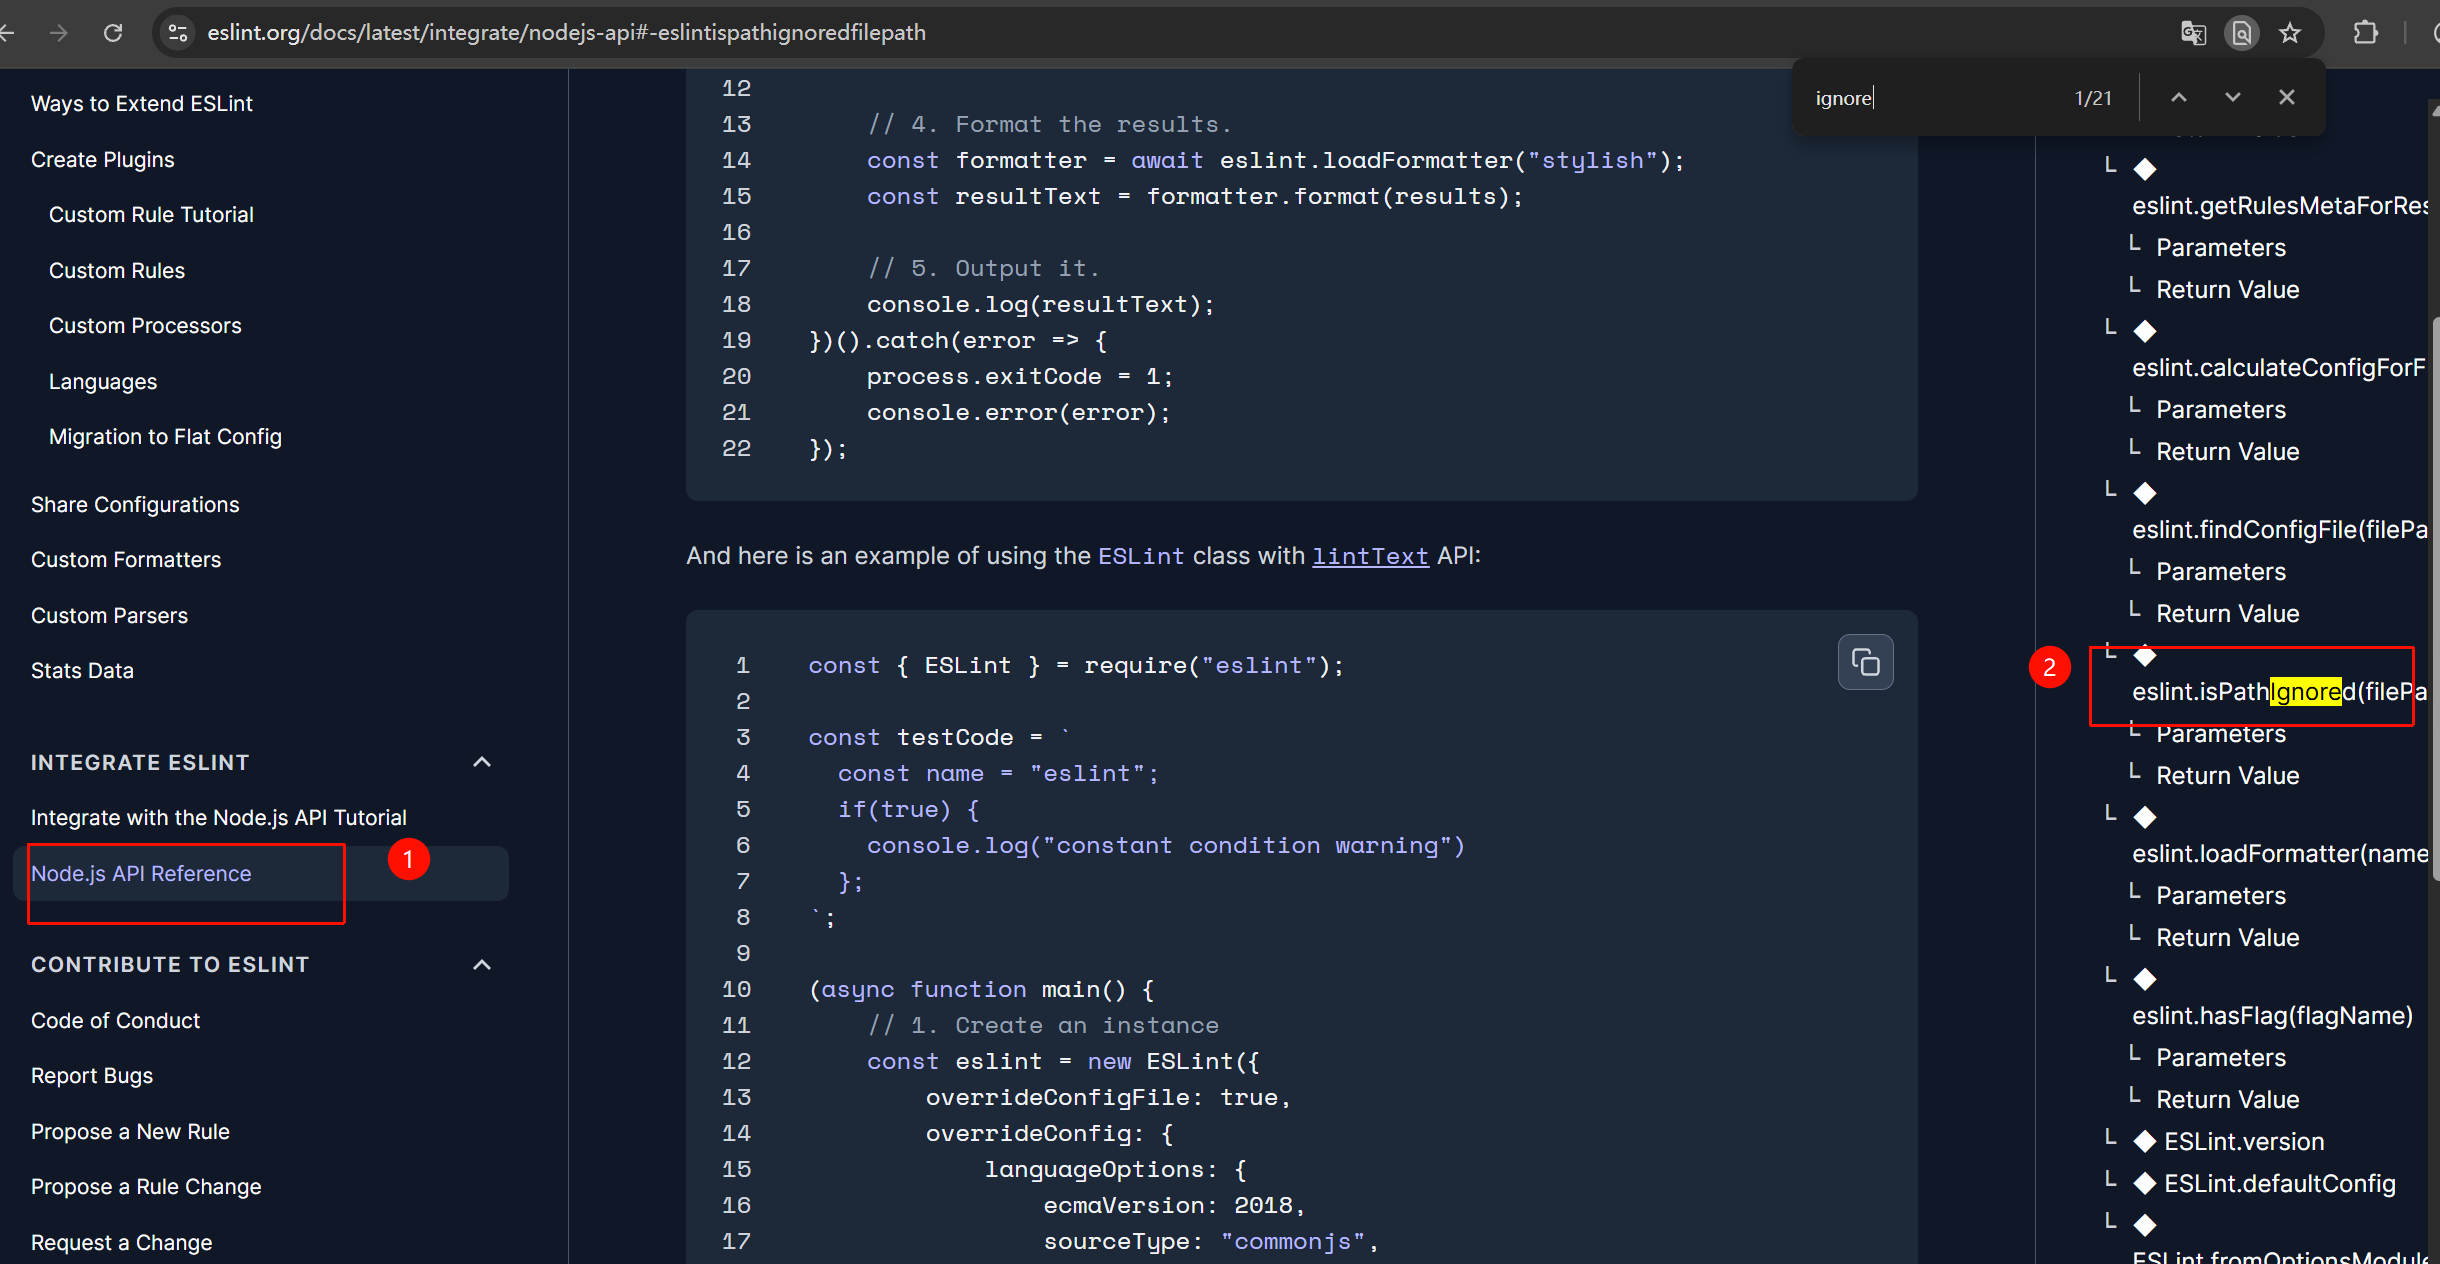Screen dimensions: 2440x1264
Task: Click the ESLint.version contents entry
Action: 2243,1141
